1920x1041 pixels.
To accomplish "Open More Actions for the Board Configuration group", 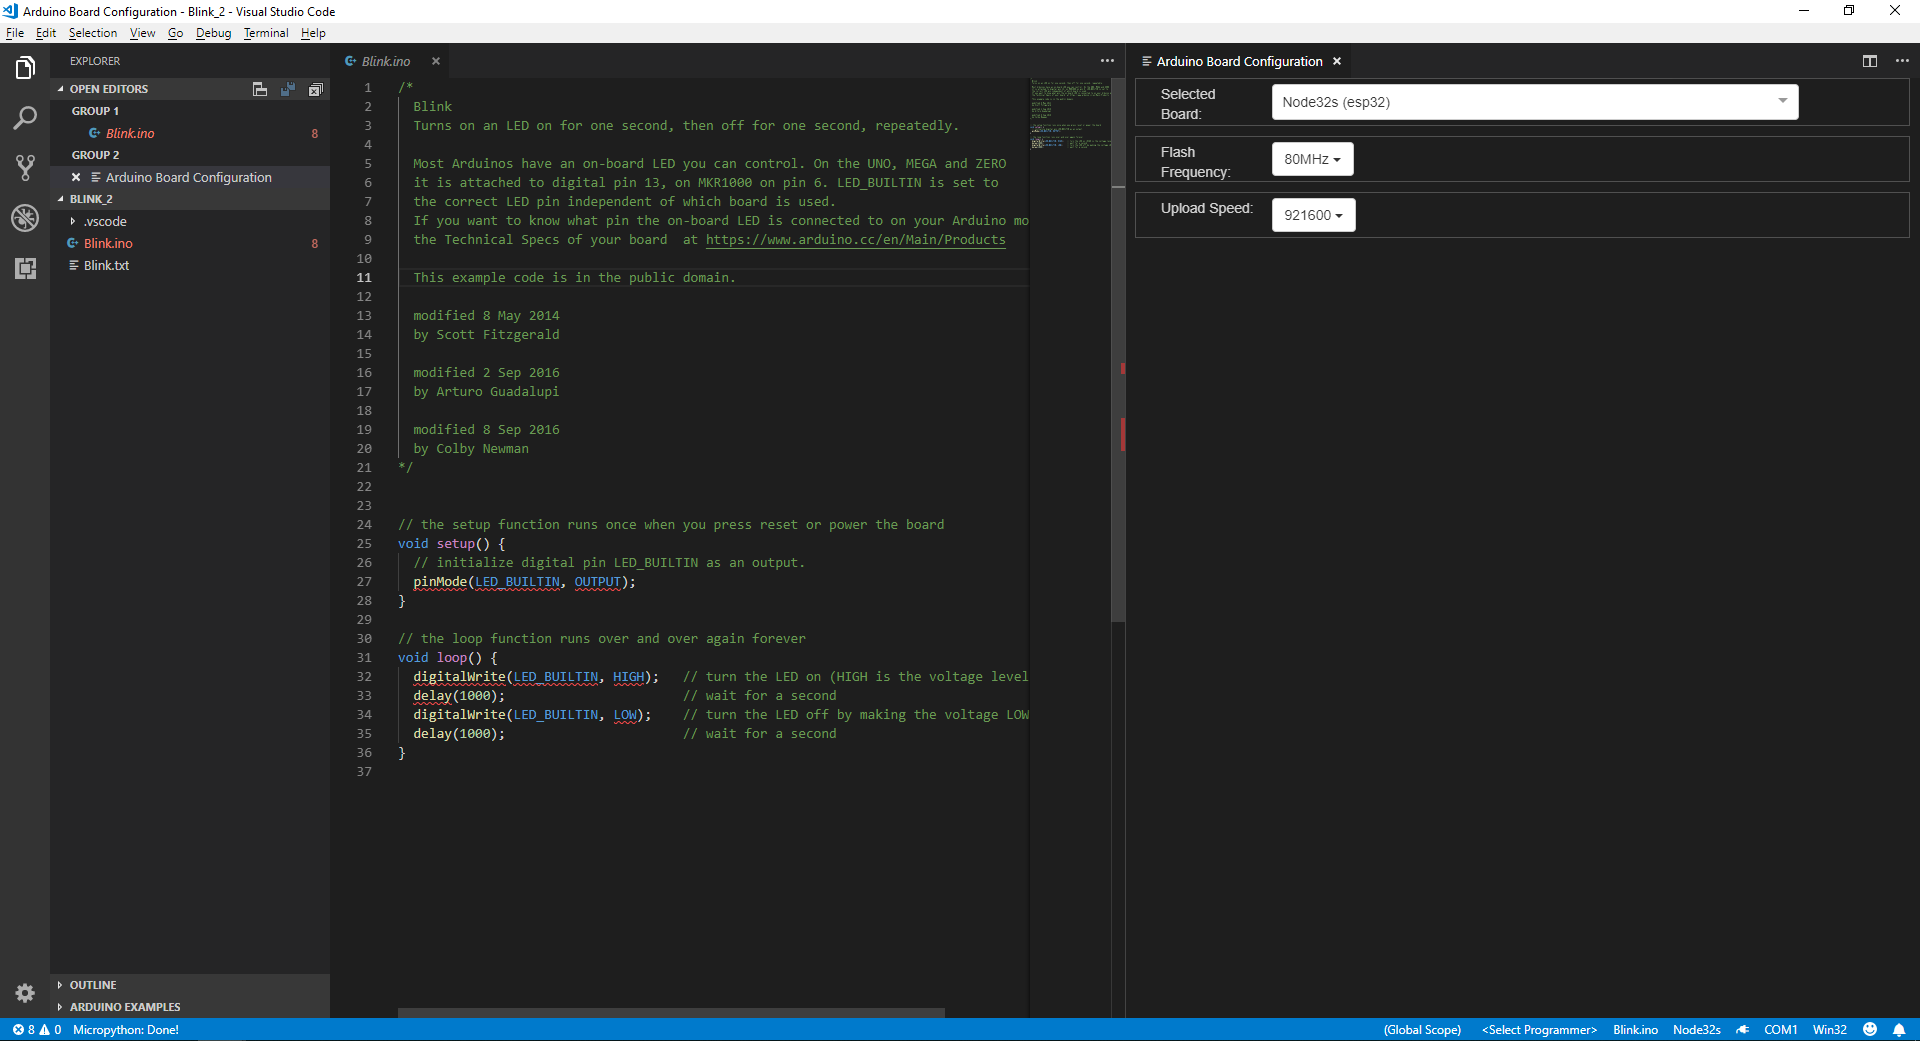I will tap(1902, 61).
